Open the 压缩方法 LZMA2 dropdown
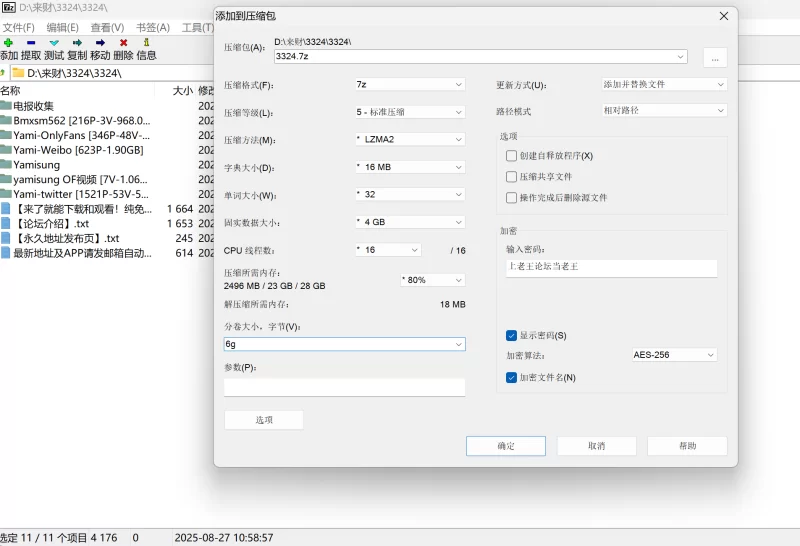This screenshot has height=546, width=800. coord(410,139)
